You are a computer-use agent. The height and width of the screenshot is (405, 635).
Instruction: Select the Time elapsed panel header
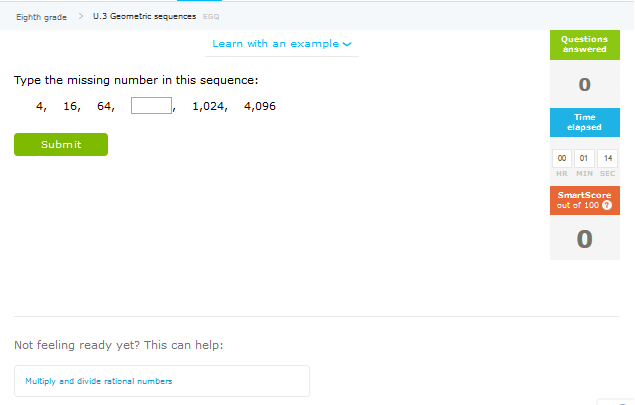point(585,122)
